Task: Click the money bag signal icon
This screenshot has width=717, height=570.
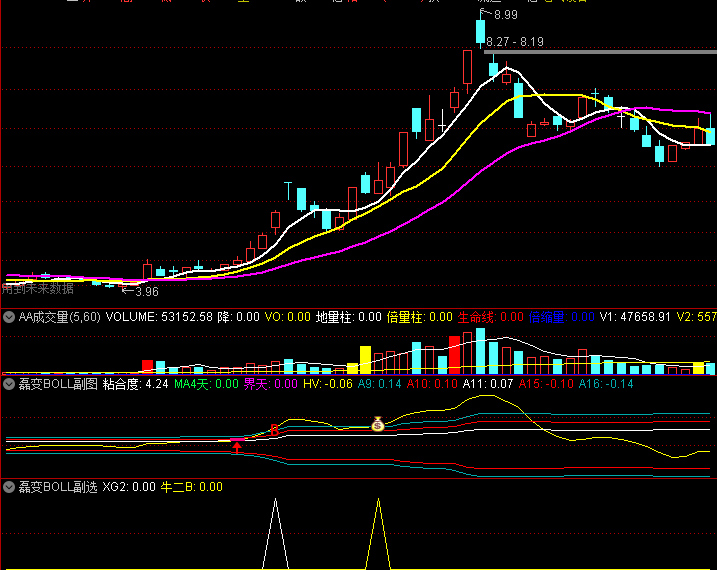Action: [x=377, y=424]
